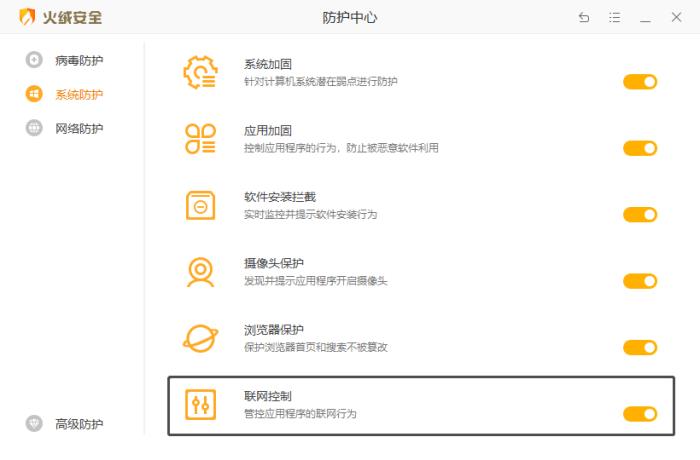Click the 浏览器保护 planet icon
The height and width of the screenshot is (460, 700).
click(x=200, y=338)
